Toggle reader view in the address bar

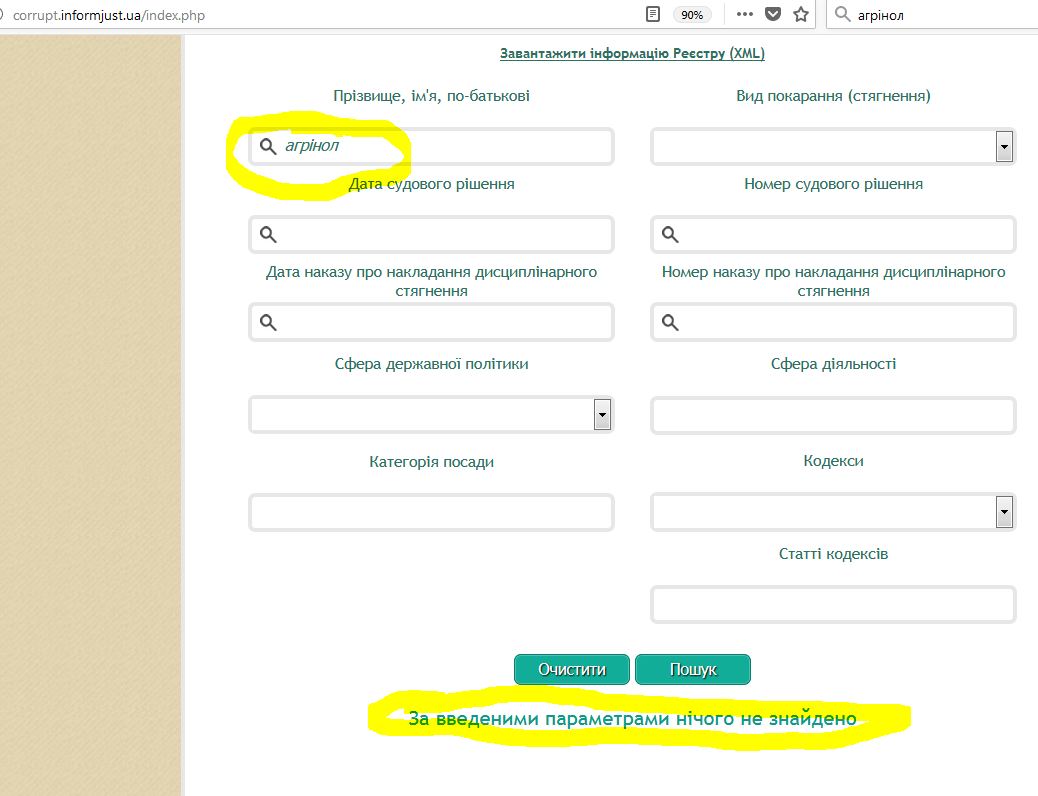click(x=653, y=15)
